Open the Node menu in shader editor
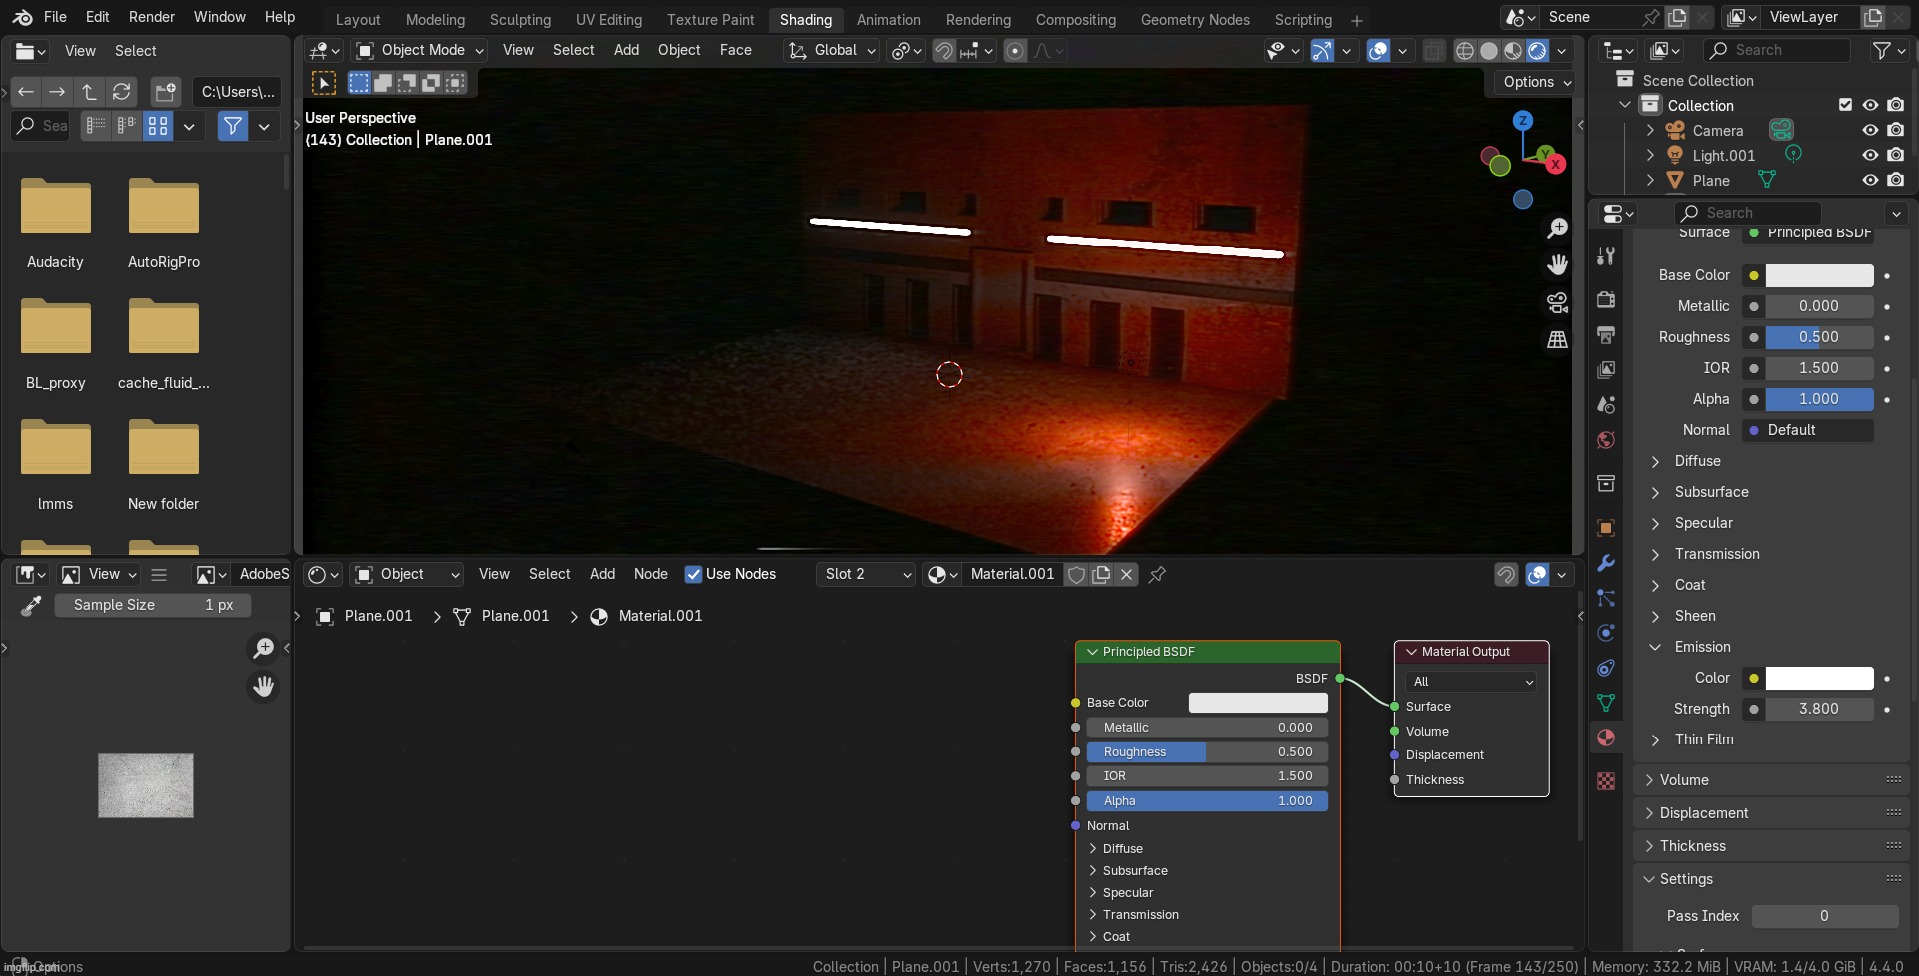Screen dimensions: 1919x976 point(650,574)
